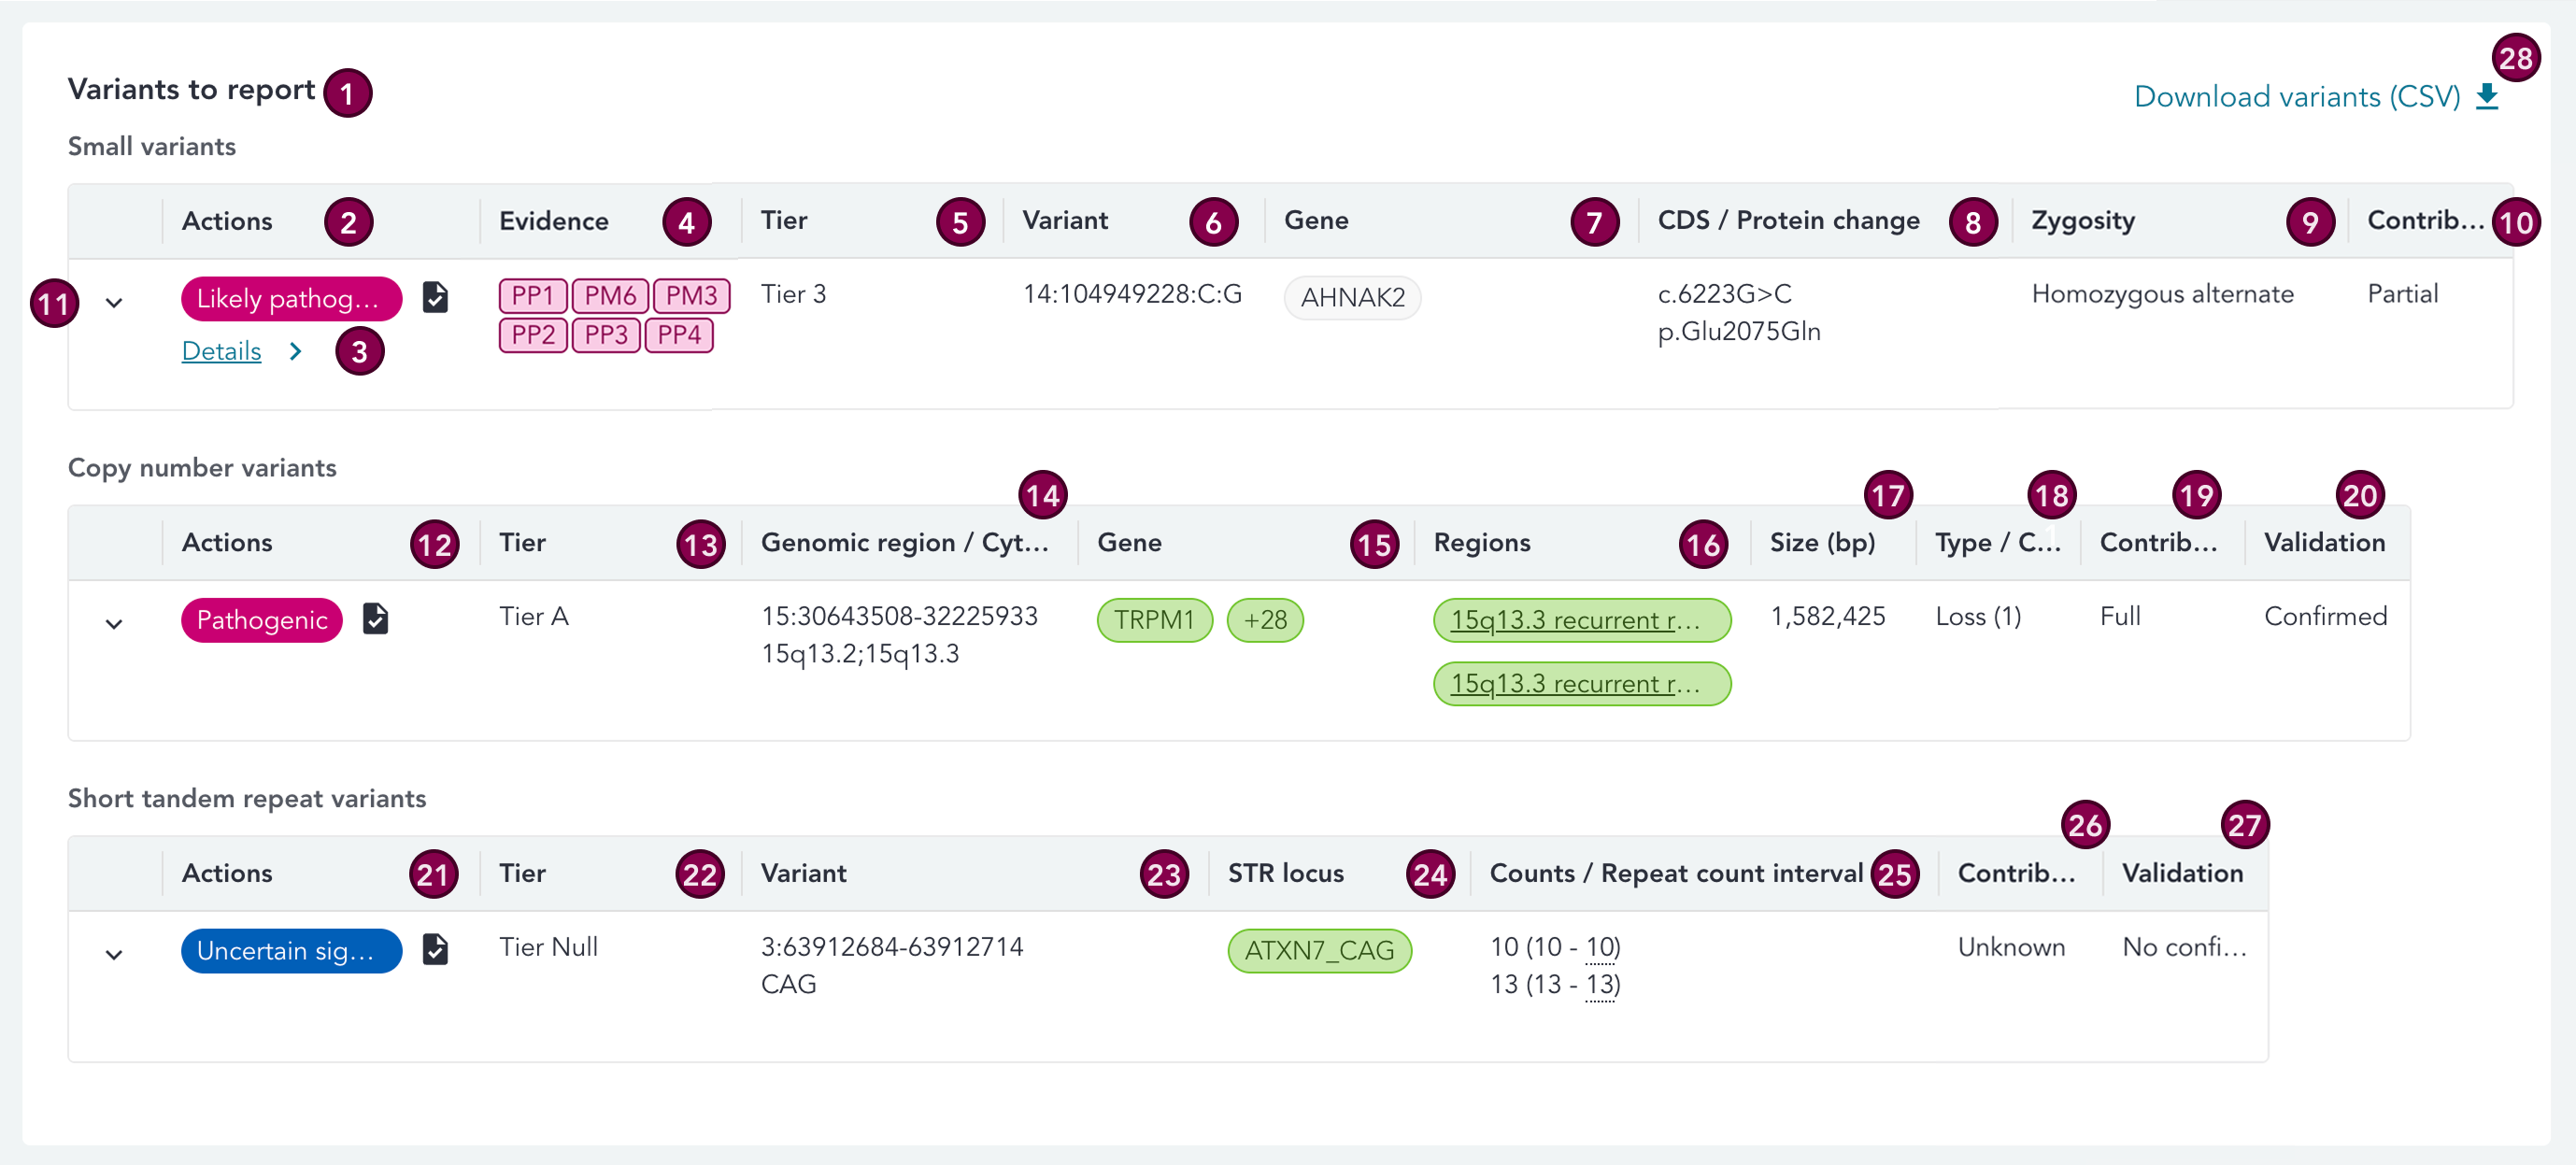Viewport: 2576px width, 1165px height.
Task: Click the PP4 evidence tag
Action: pos(679,335)
